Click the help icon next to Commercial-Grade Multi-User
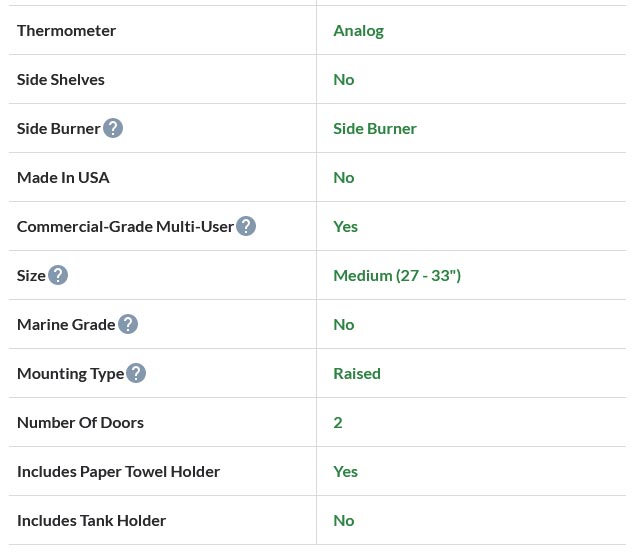 click(246, 226)
